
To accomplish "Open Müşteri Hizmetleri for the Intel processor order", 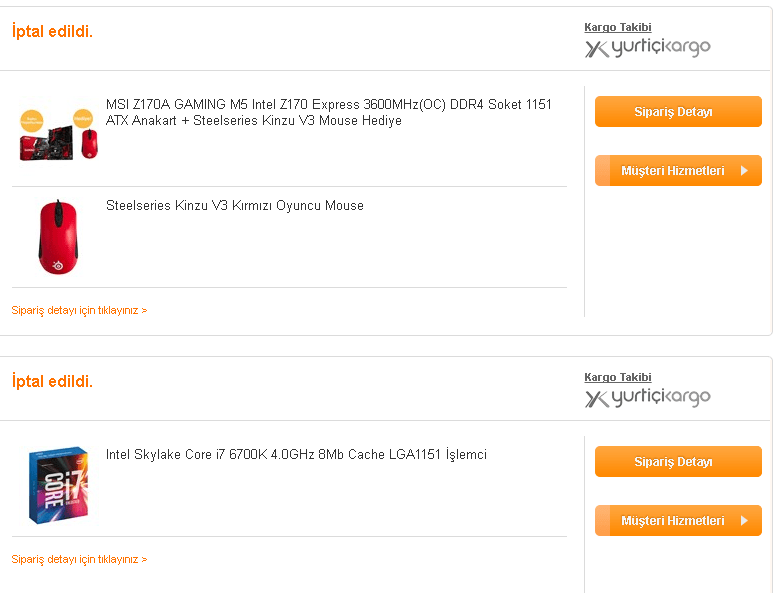I will click(672, 521).
